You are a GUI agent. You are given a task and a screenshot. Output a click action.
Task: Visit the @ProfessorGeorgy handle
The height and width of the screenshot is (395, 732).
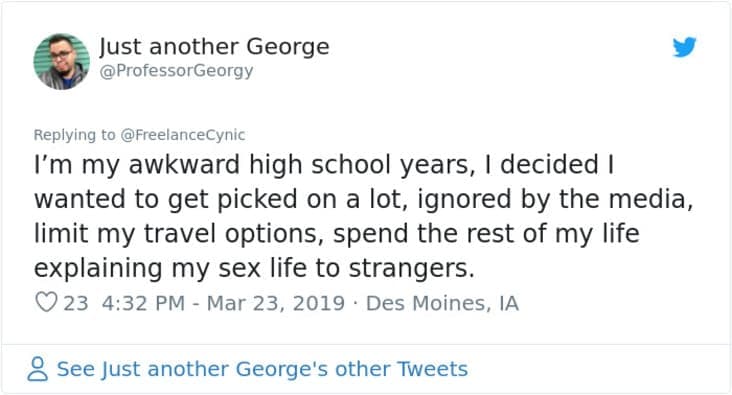tap(176, 71)
